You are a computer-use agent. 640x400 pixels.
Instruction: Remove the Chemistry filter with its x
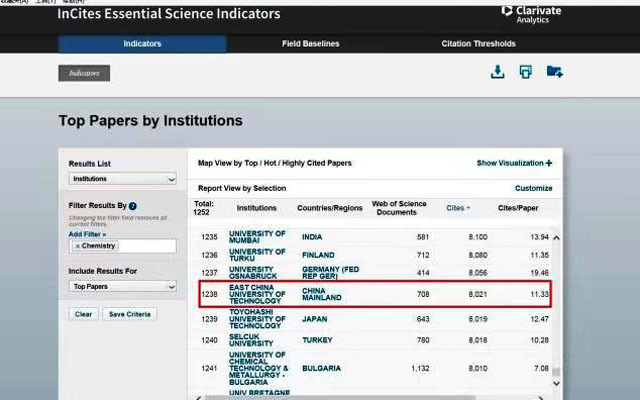(x=78, y=246)
